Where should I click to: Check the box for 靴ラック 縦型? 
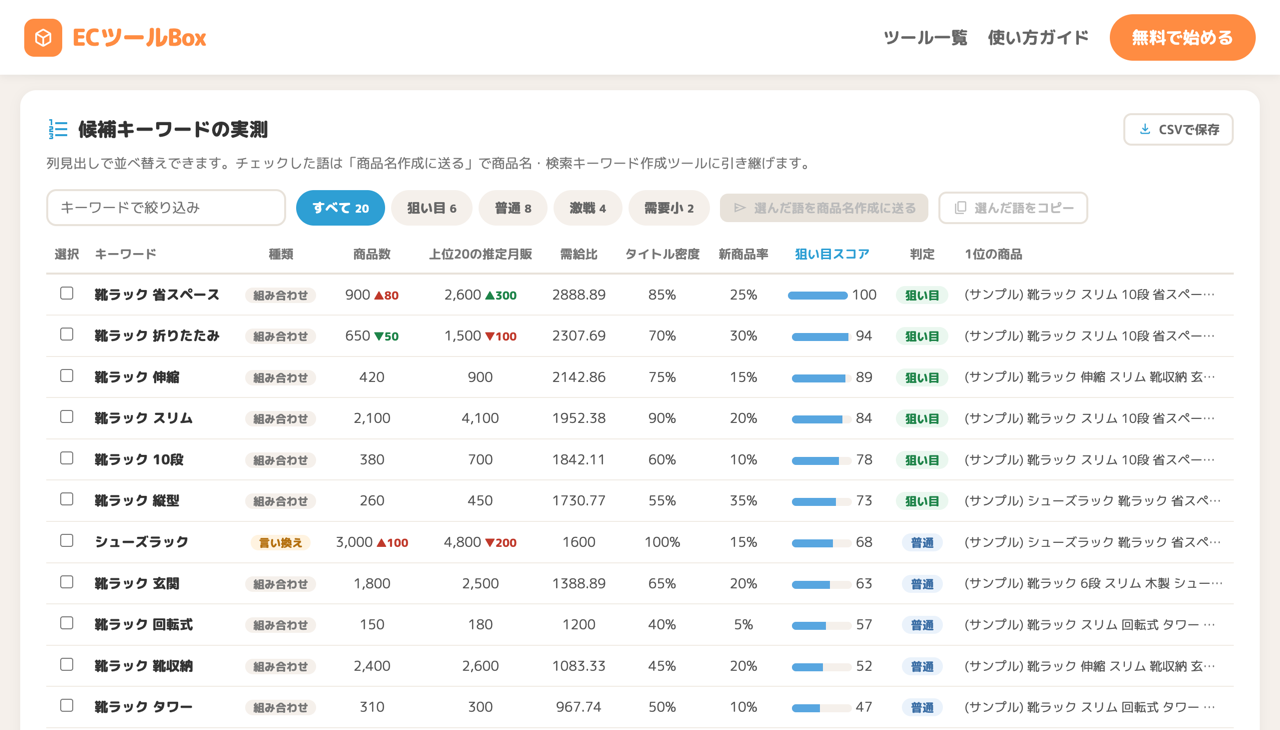tap(67, 500)
